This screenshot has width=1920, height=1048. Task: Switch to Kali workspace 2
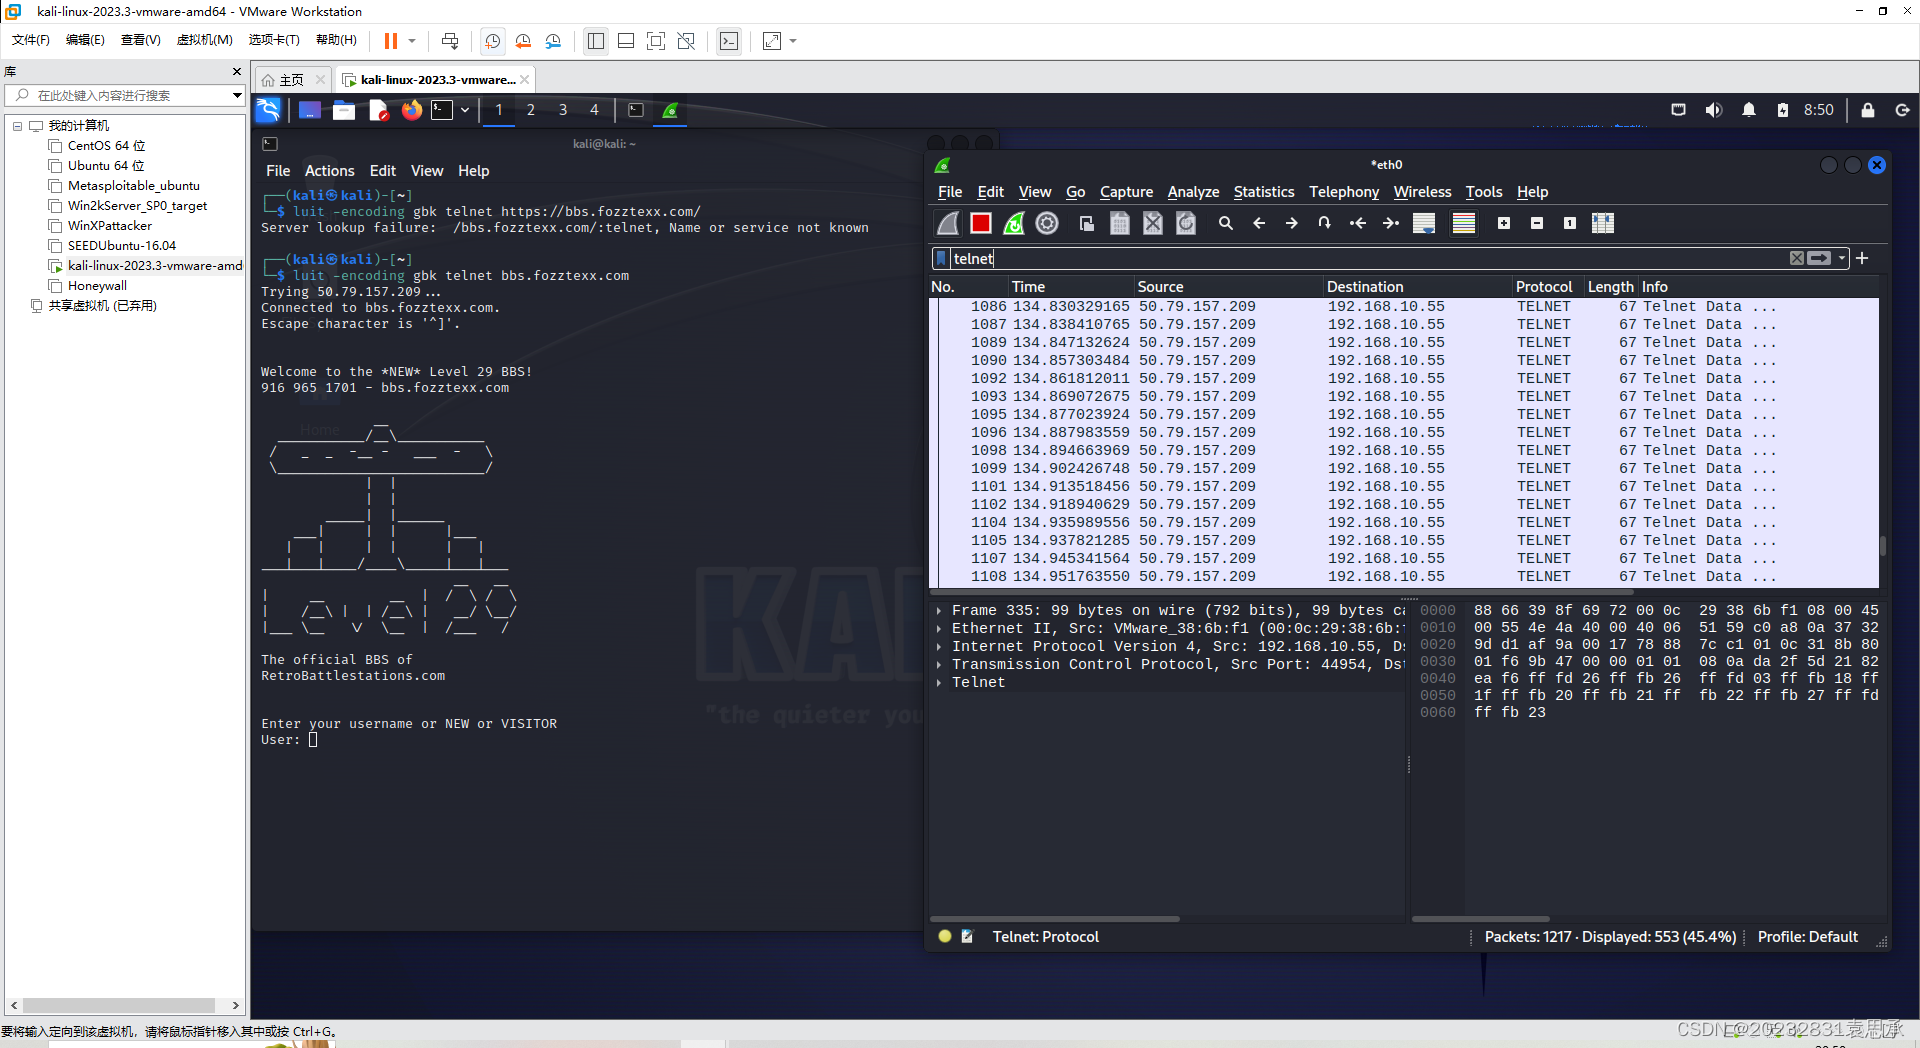(531, 110)
